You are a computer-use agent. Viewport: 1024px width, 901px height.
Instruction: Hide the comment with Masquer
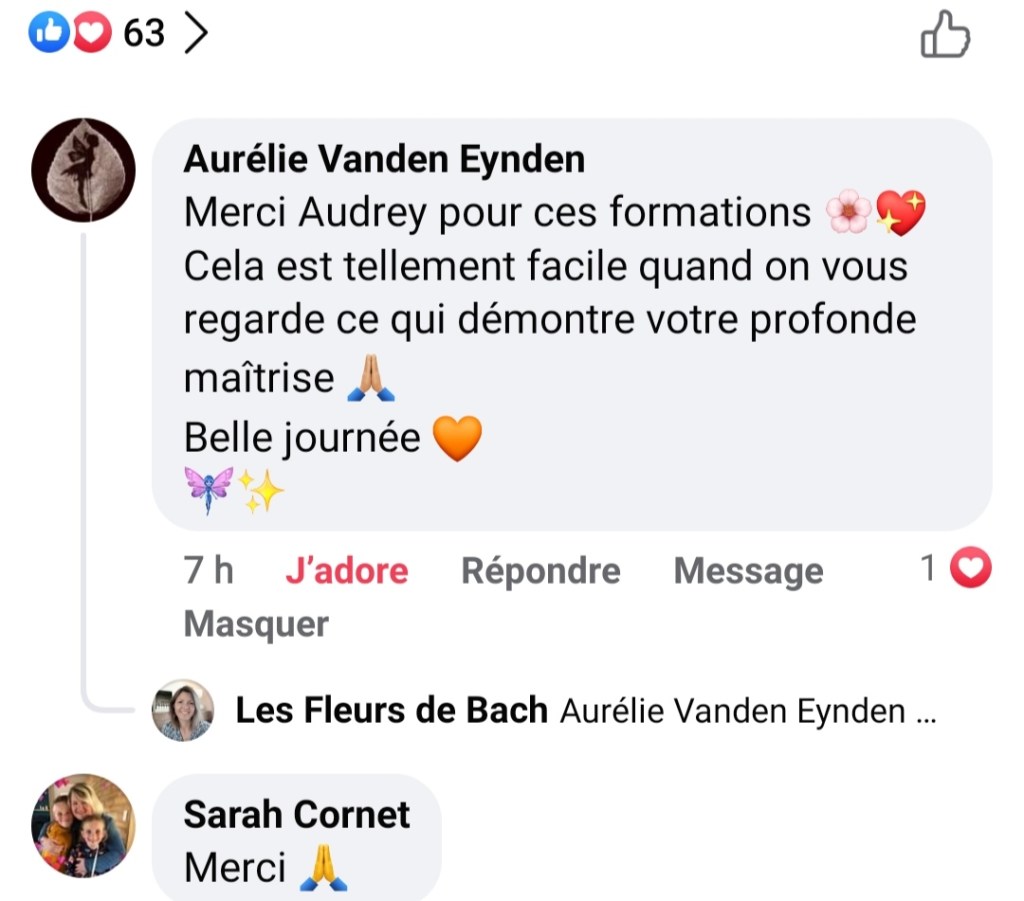[x=256, y=624]
